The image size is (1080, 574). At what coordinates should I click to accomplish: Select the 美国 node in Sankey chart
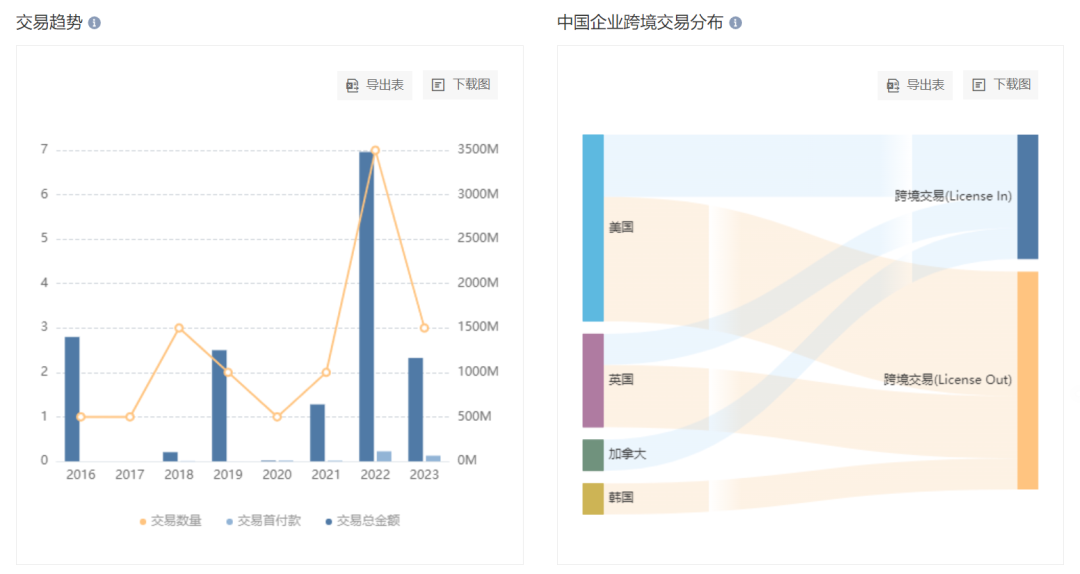[x=593, y=227]
